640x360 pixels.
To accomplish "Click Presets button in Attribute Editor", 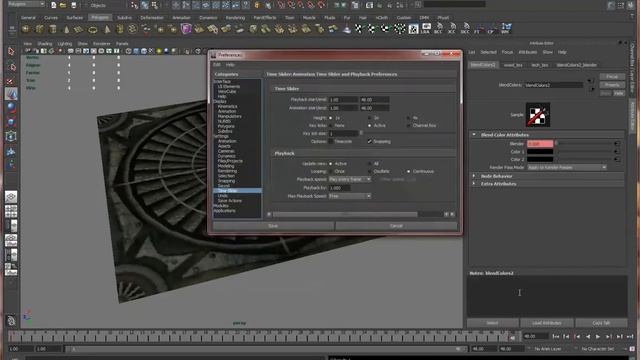I will [x=612, y=85].
